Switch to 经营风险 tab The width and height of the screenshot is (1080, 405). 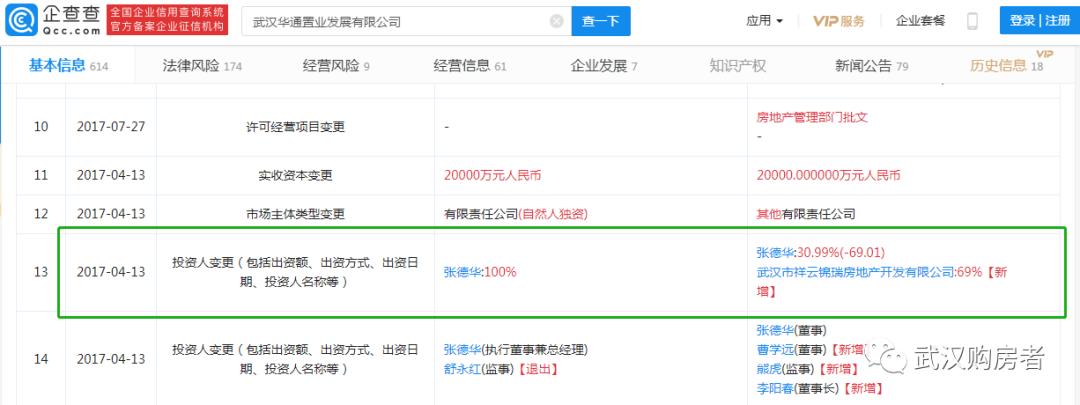pos(336,66)
